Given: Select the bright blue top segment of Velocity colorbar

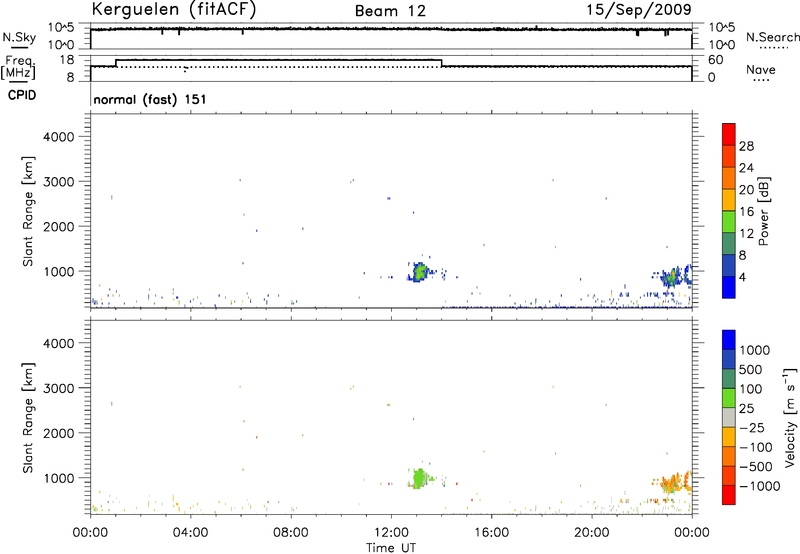Looking at the screenshot, I should pyautogui.click(x=729, y=340).
